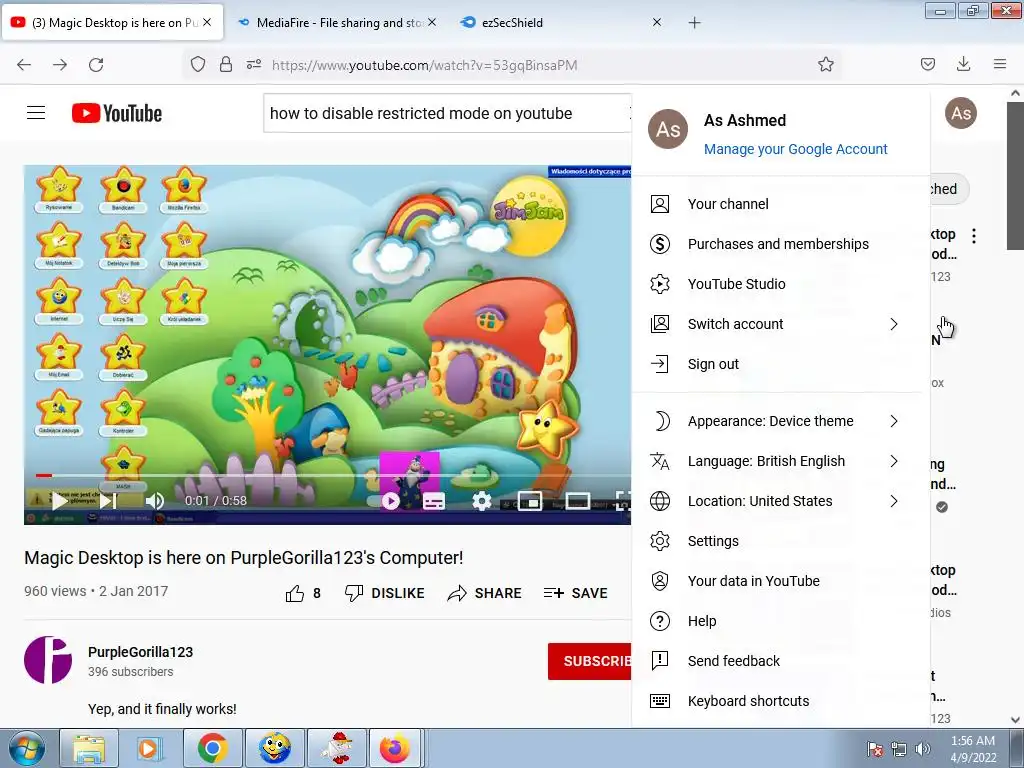Share the video
This screenshot has width=1024, height=768.
coord(485,593)
